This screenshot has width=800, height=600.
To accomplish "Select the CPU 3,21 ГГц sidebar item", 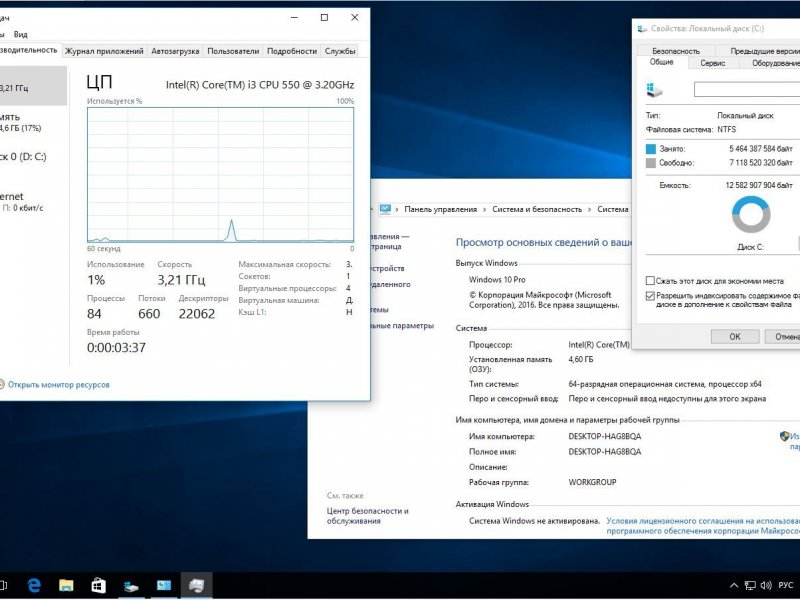I will pyautogui.click(x=33, y=86).
